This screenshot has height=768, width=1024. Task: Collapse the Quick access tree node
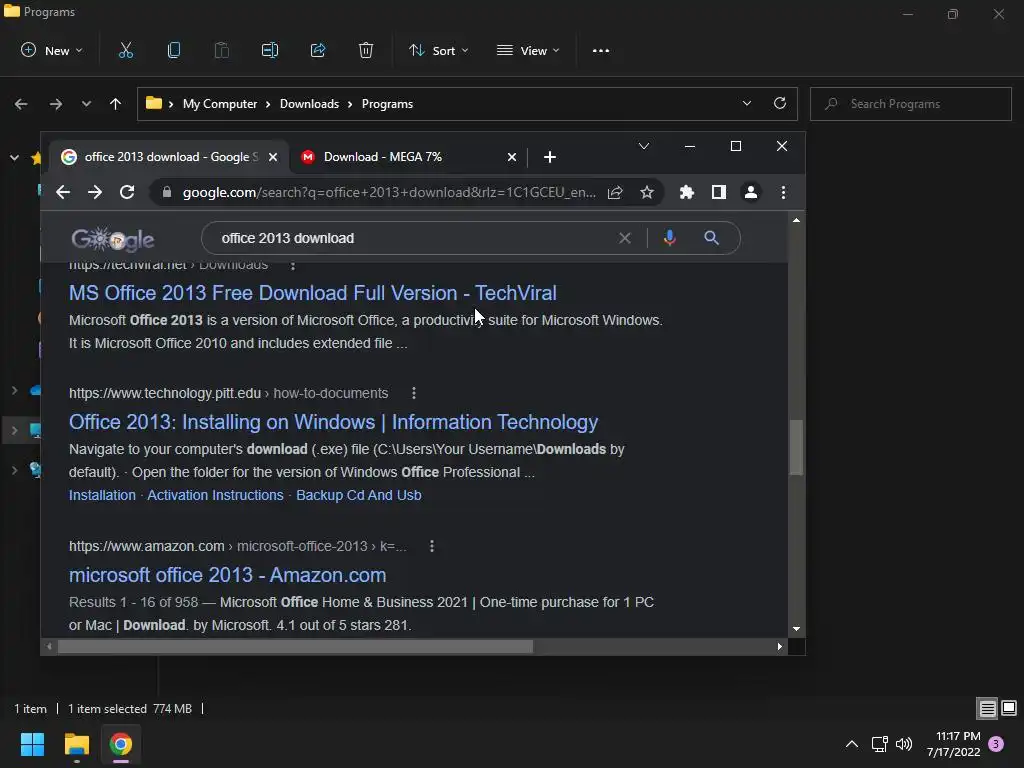14,157
